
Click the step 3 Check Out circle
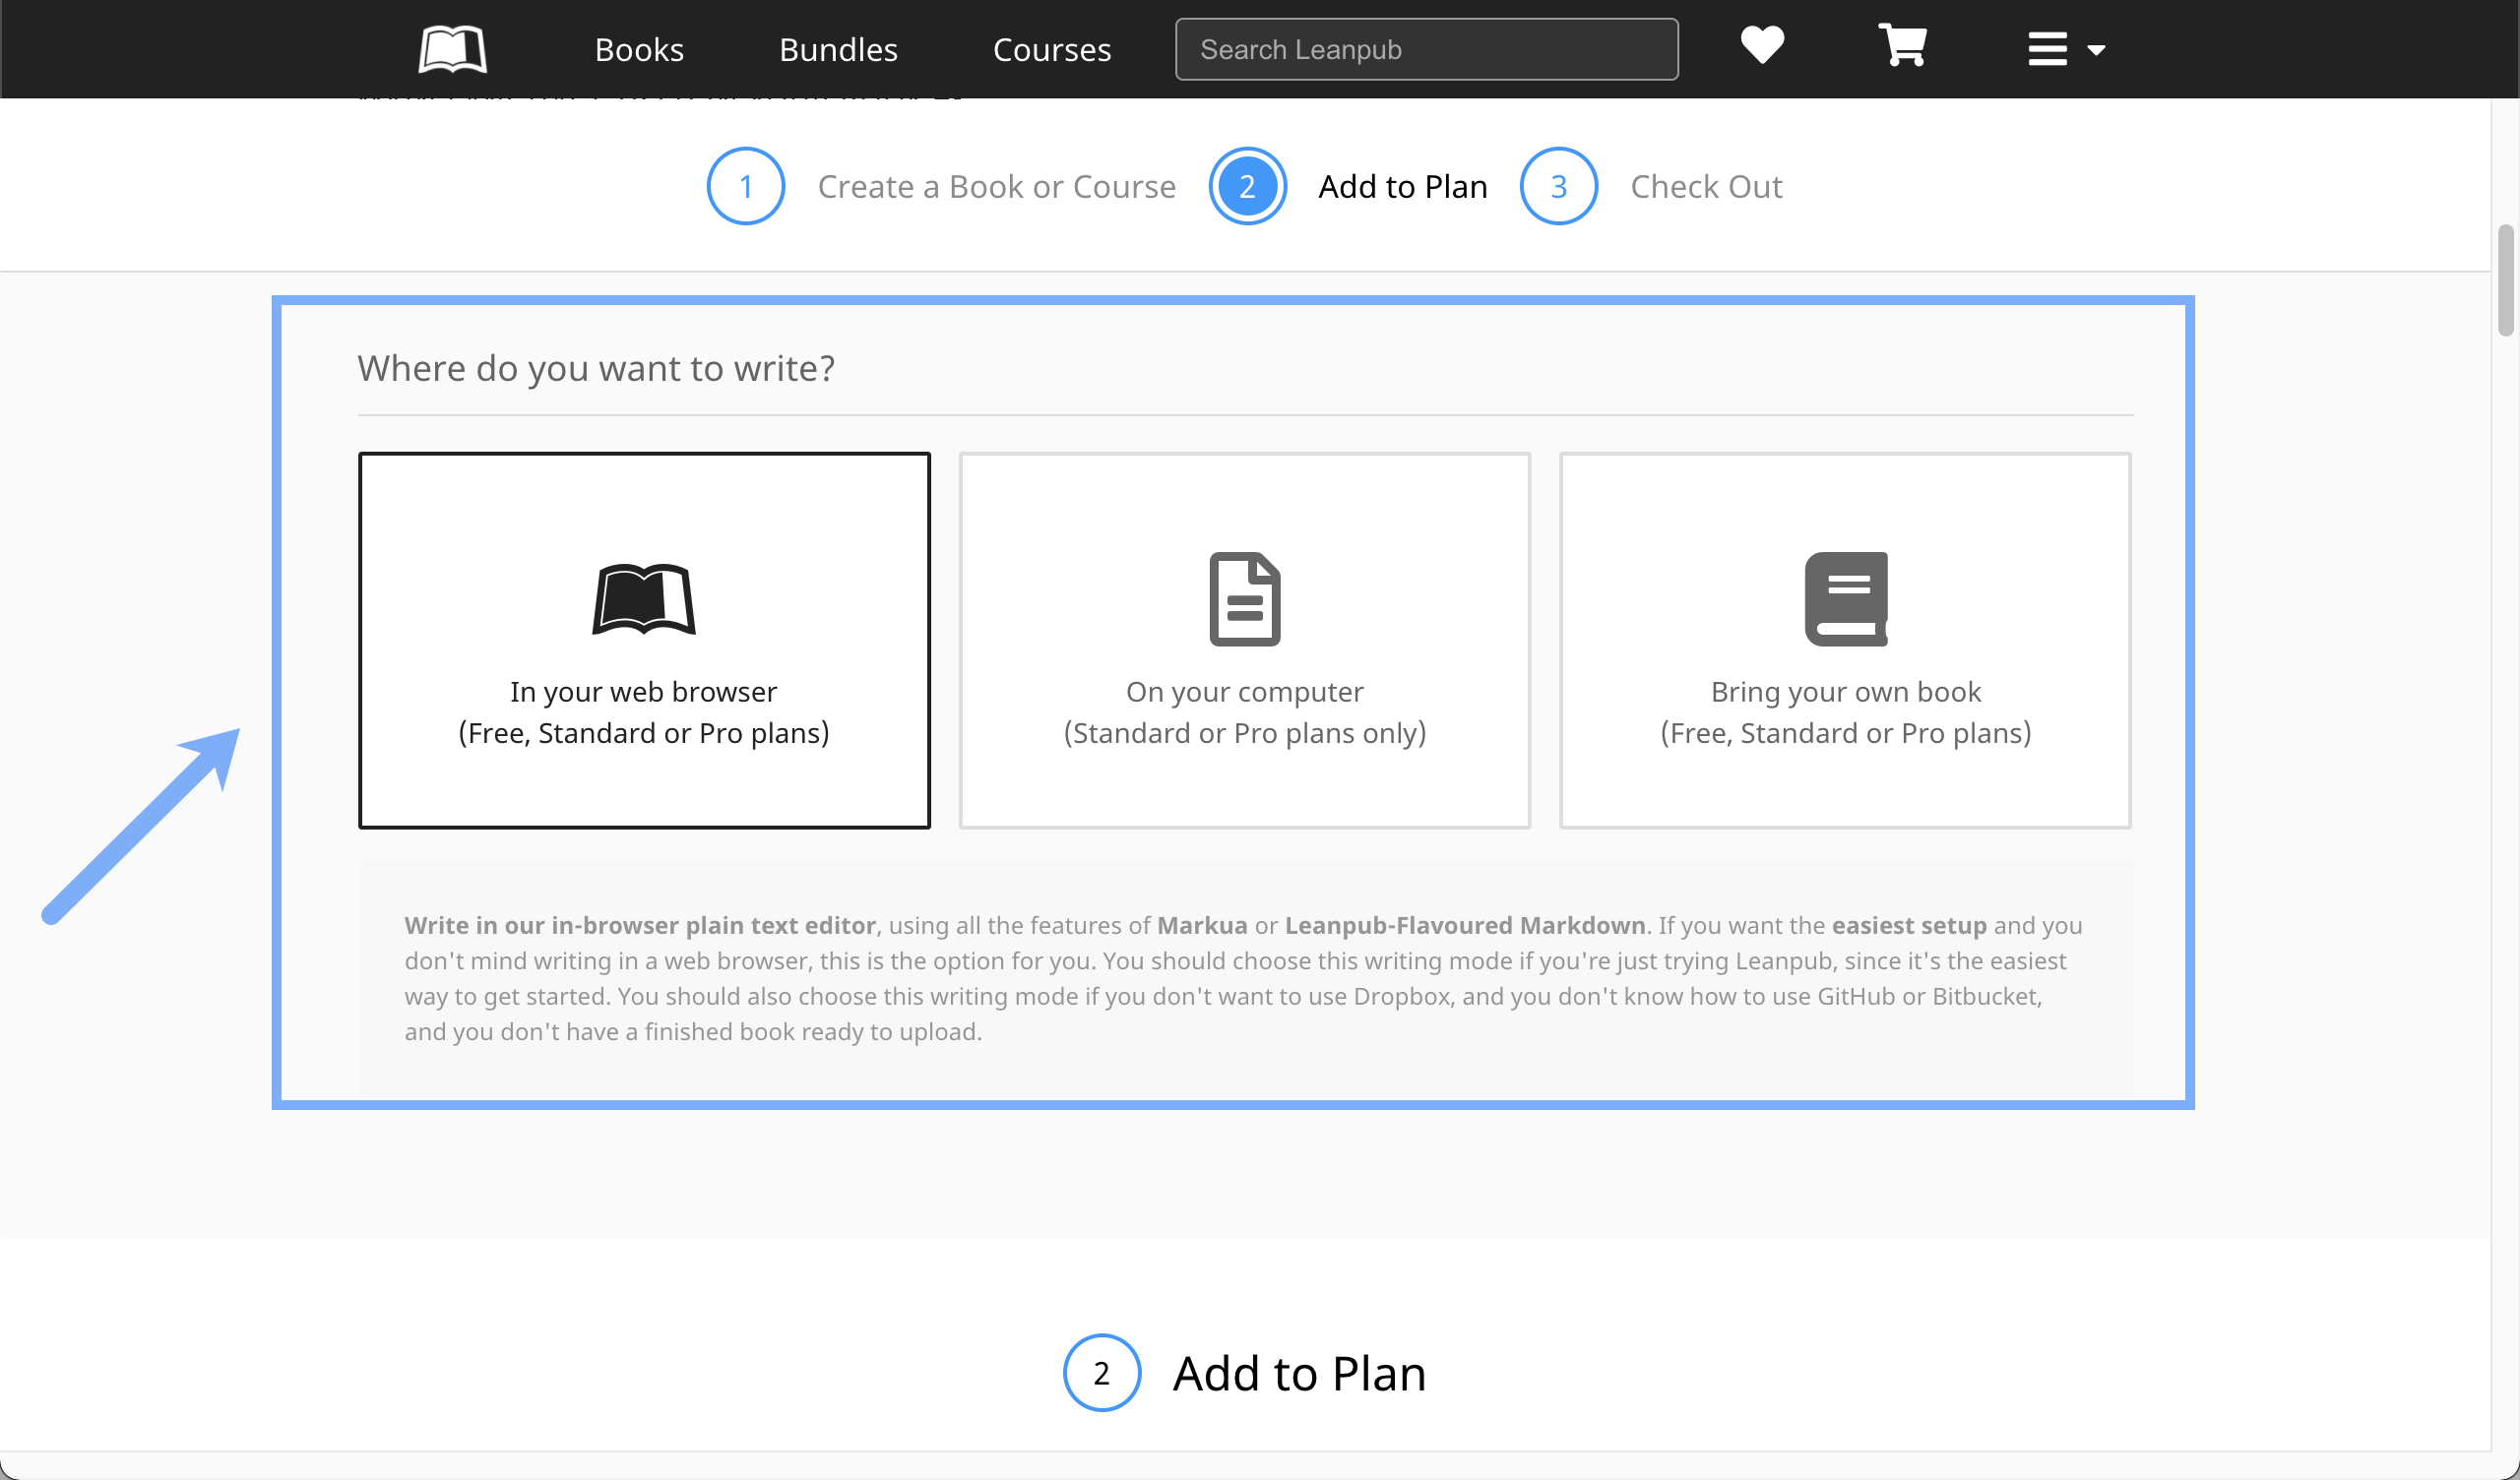[1558, 186]
